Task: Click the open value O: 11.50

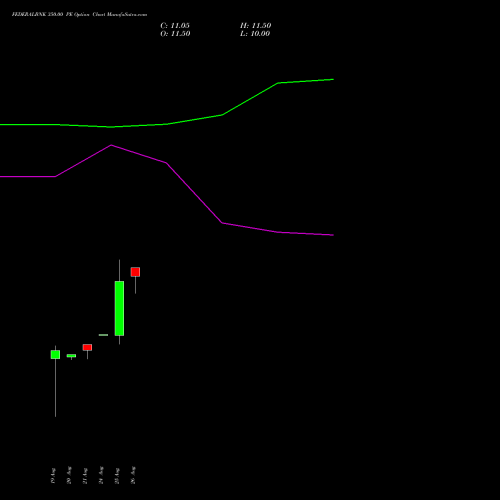Action: 175,34
